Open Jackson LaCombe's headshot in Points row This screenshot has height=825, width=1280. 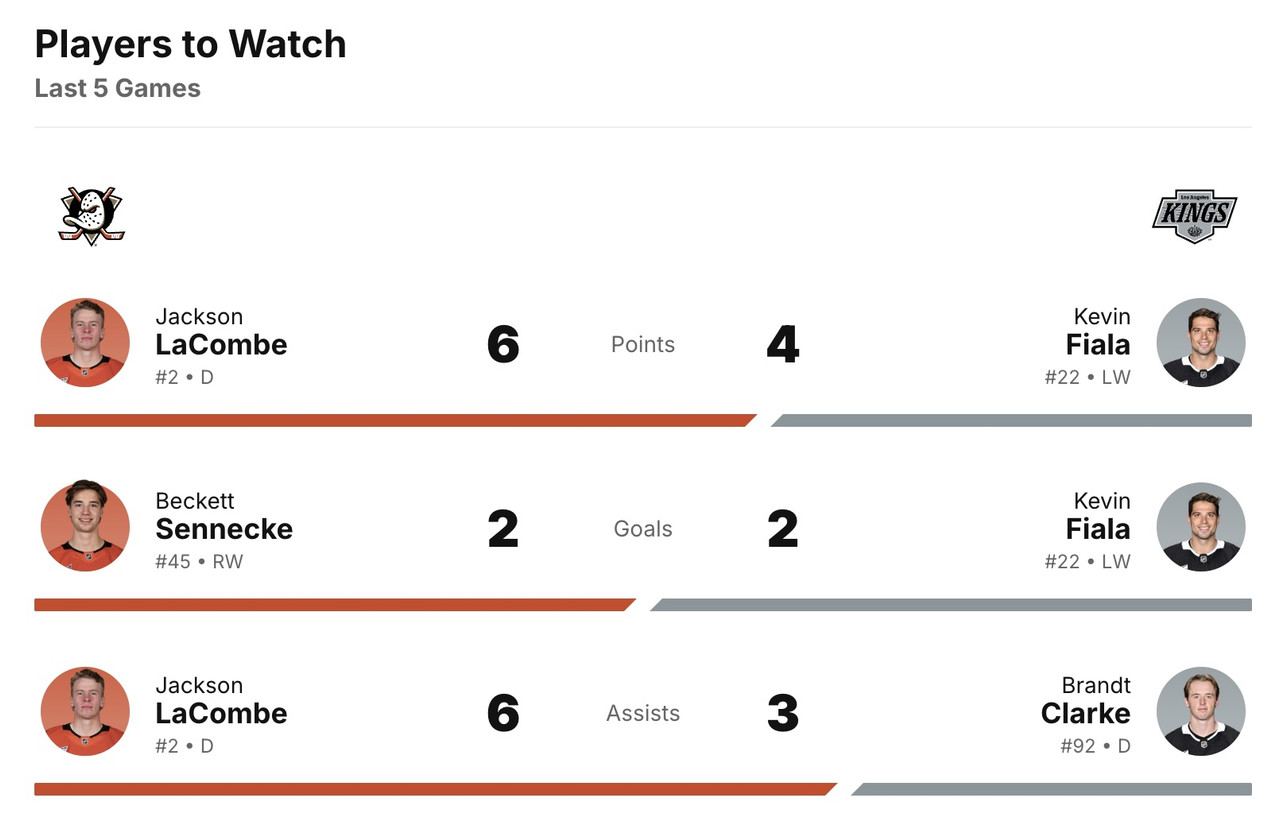(x=85, y=343)
